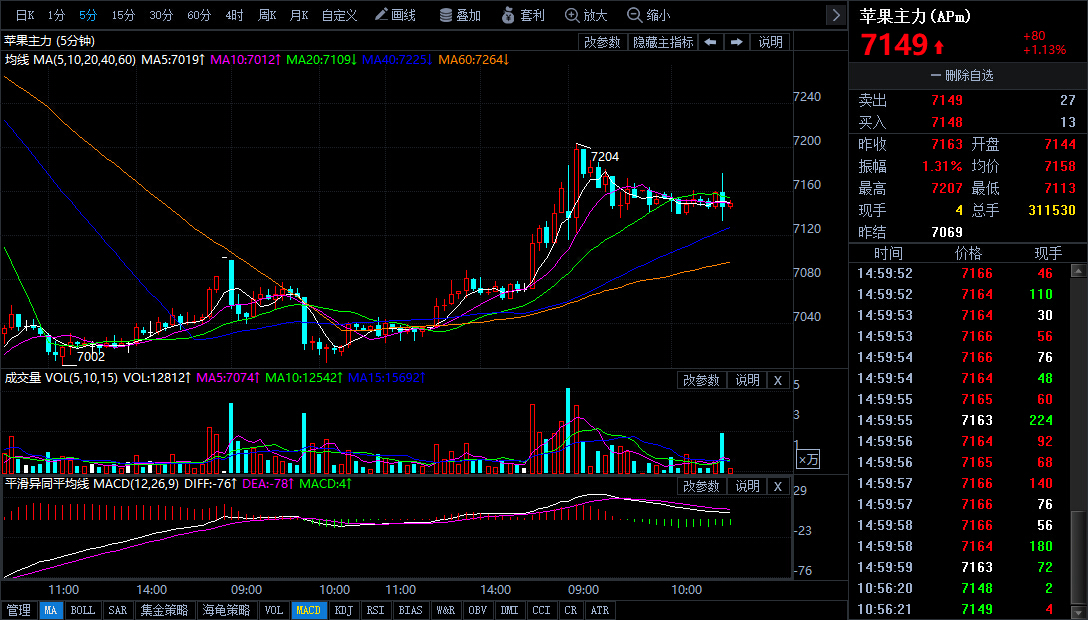The image size is (1088, 620).
Task: Click 删除自选 to remove from watchlist
Action: click(x=962, y=76)
